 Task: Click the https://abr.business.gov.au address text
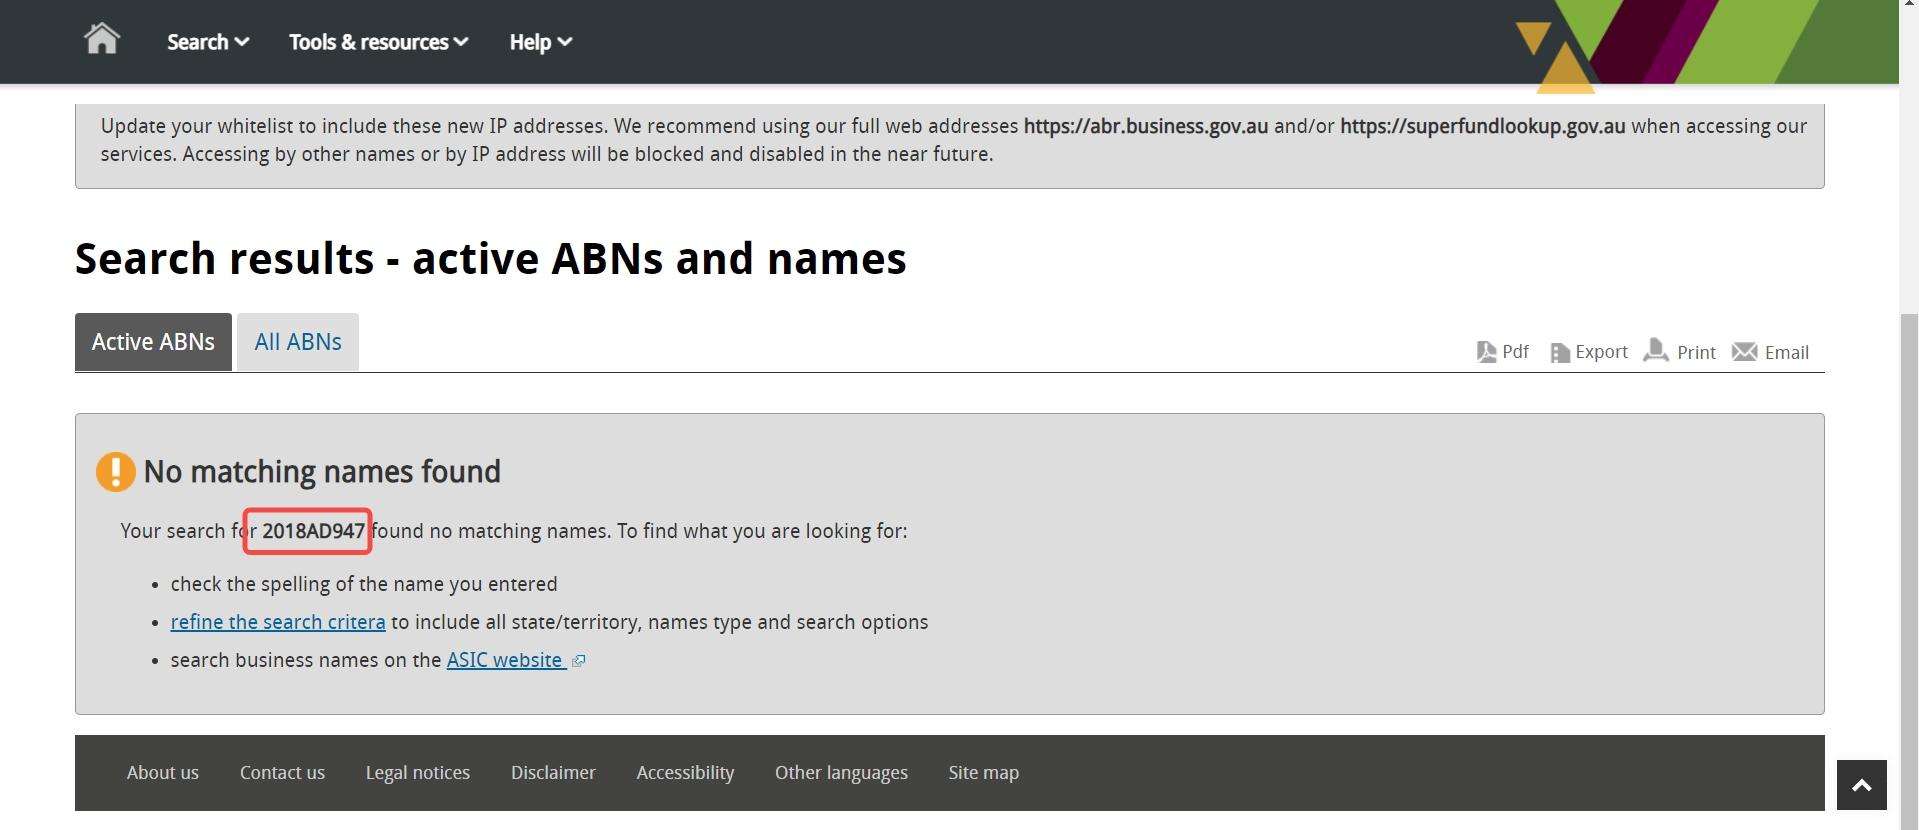1146,126
